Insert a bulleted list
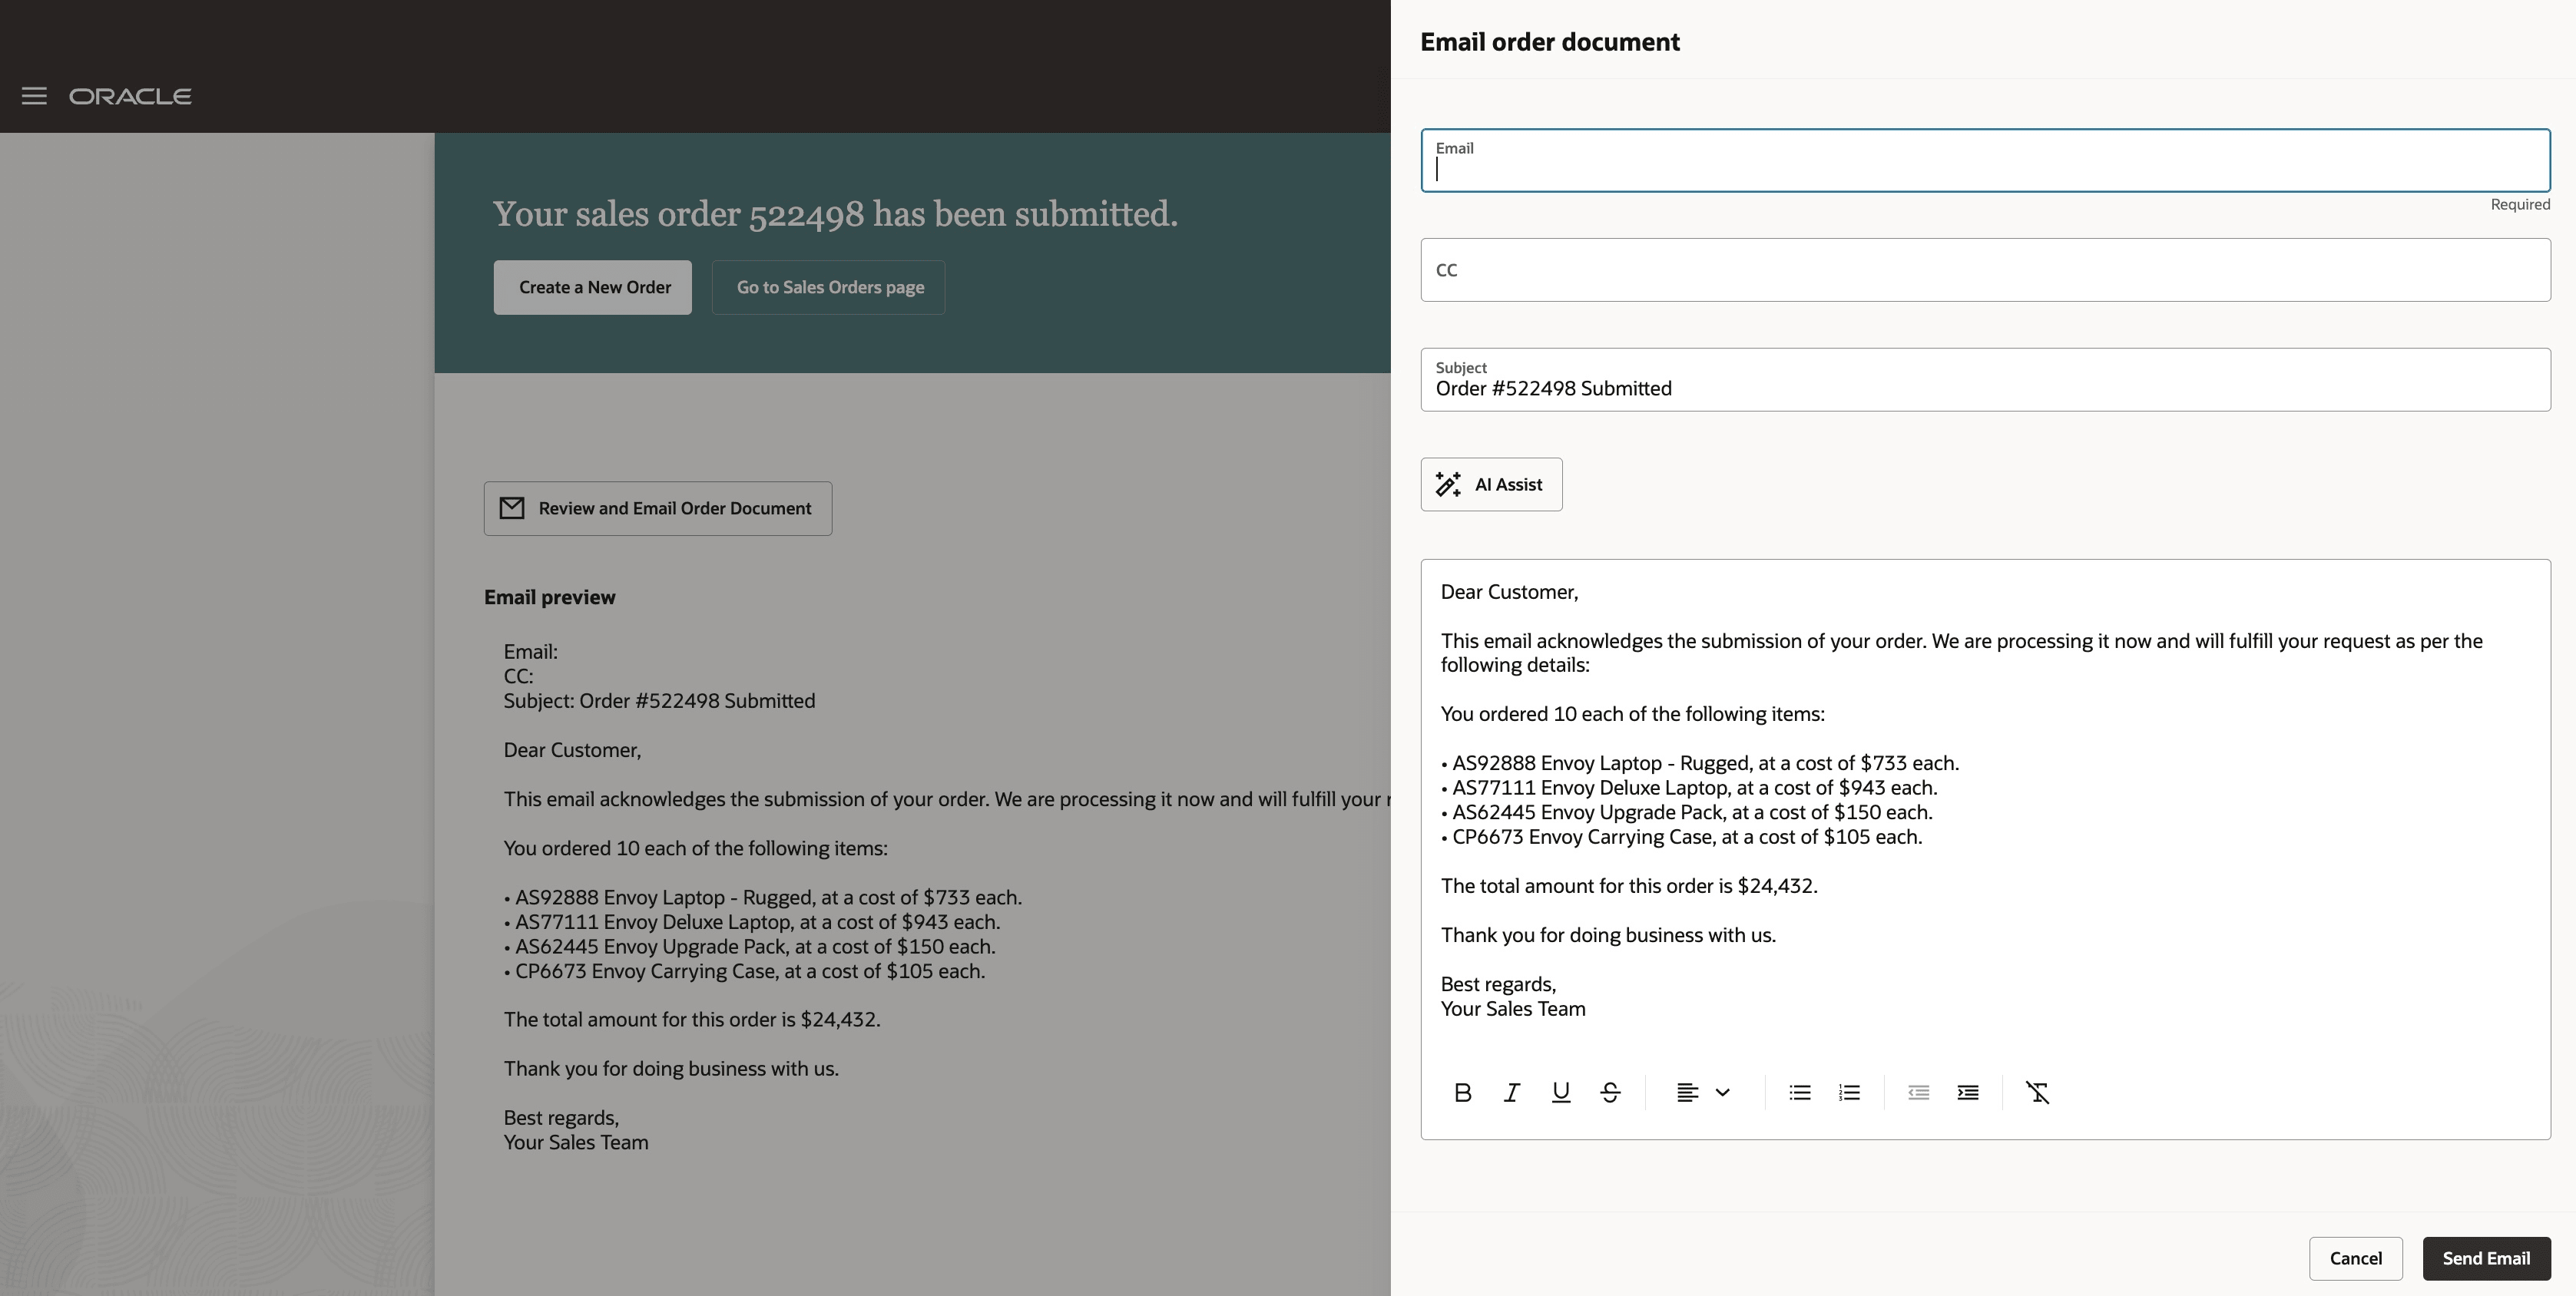This screenshot has width=2576, height=1296. tap(1800, 1092)
